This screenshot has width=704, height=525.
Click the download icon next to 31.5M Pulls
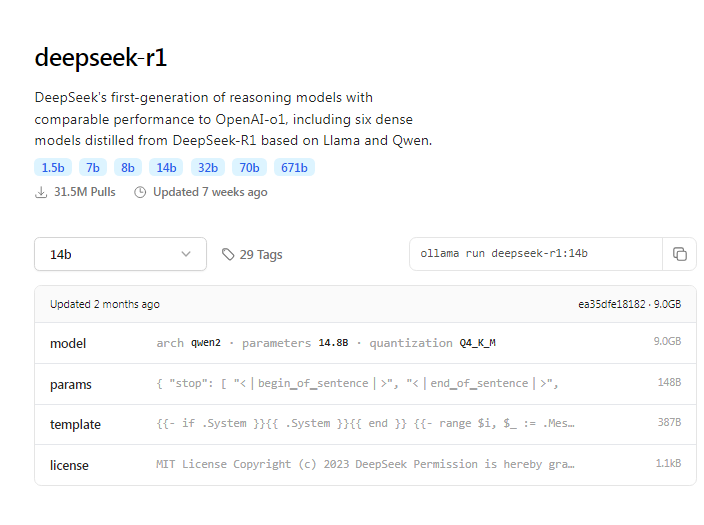41,192
